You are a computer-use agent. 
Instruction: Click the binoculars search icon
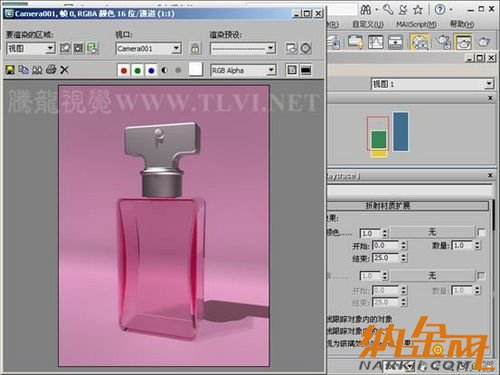coord(366,10)
